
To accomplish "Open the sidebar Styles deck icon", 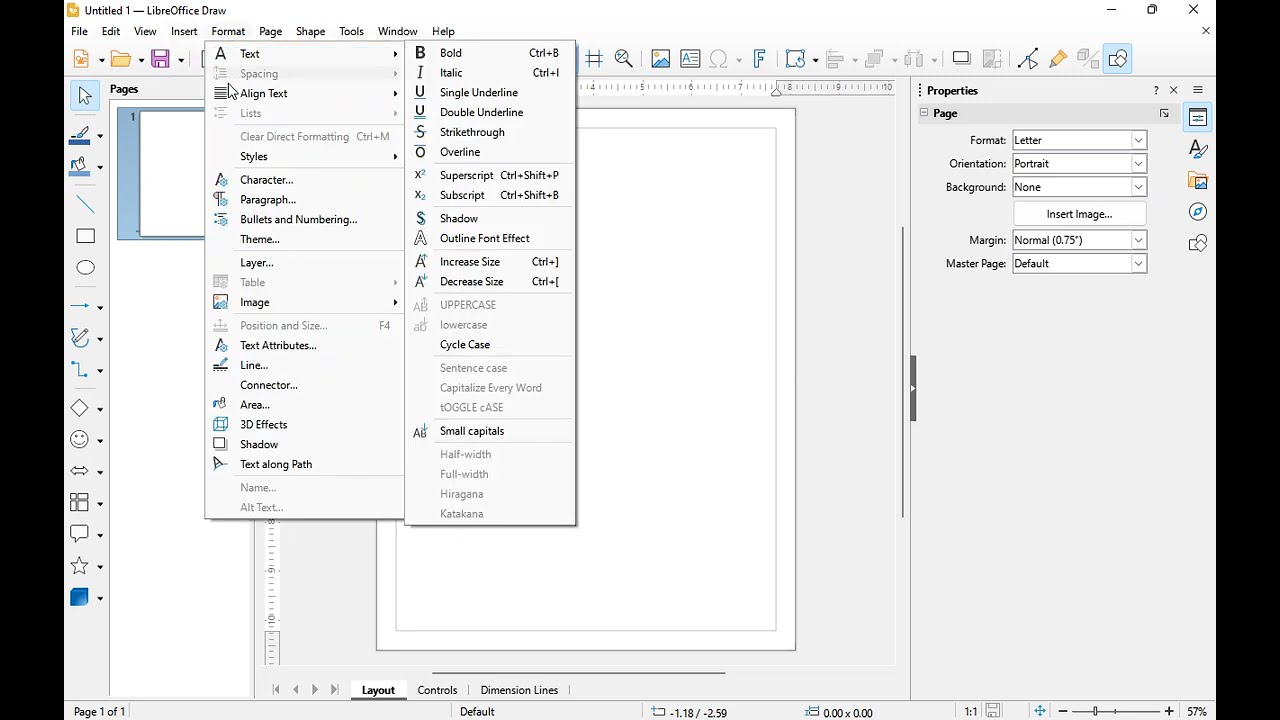I will click(x=1198, y=149).
